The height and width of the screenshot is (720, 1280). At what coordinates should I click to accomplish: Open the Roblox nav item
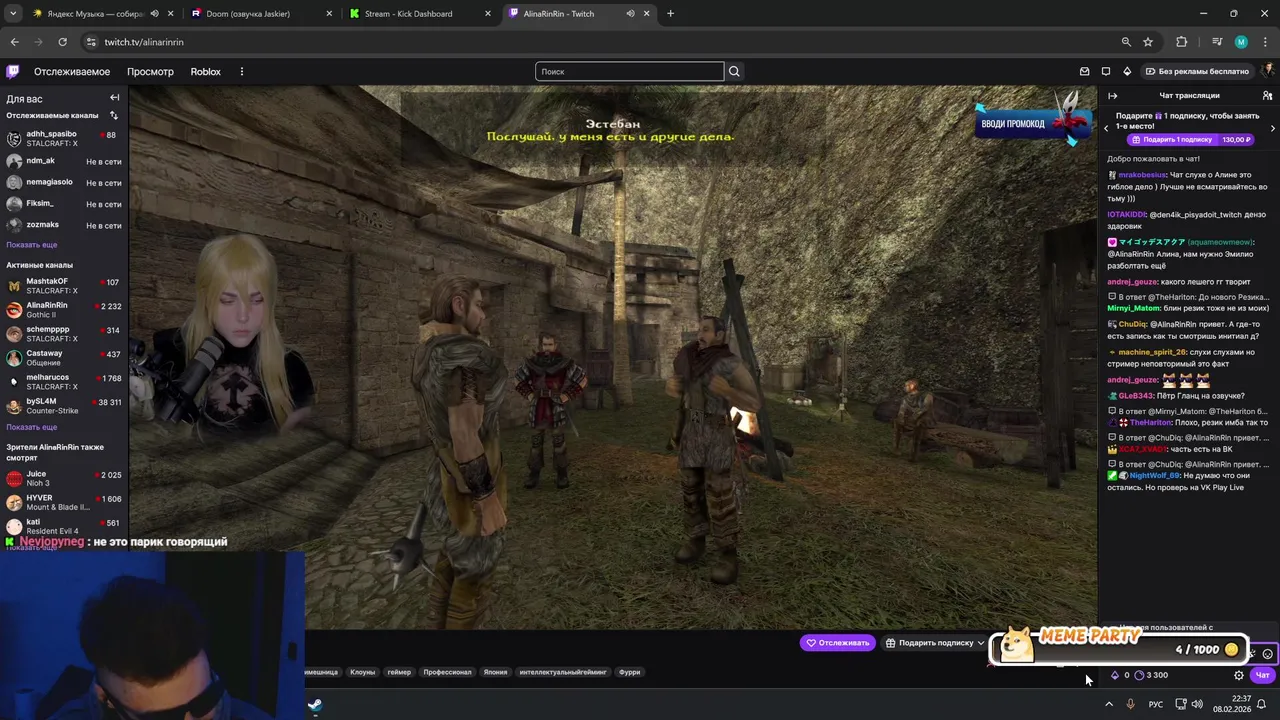[x=205, y=72]
